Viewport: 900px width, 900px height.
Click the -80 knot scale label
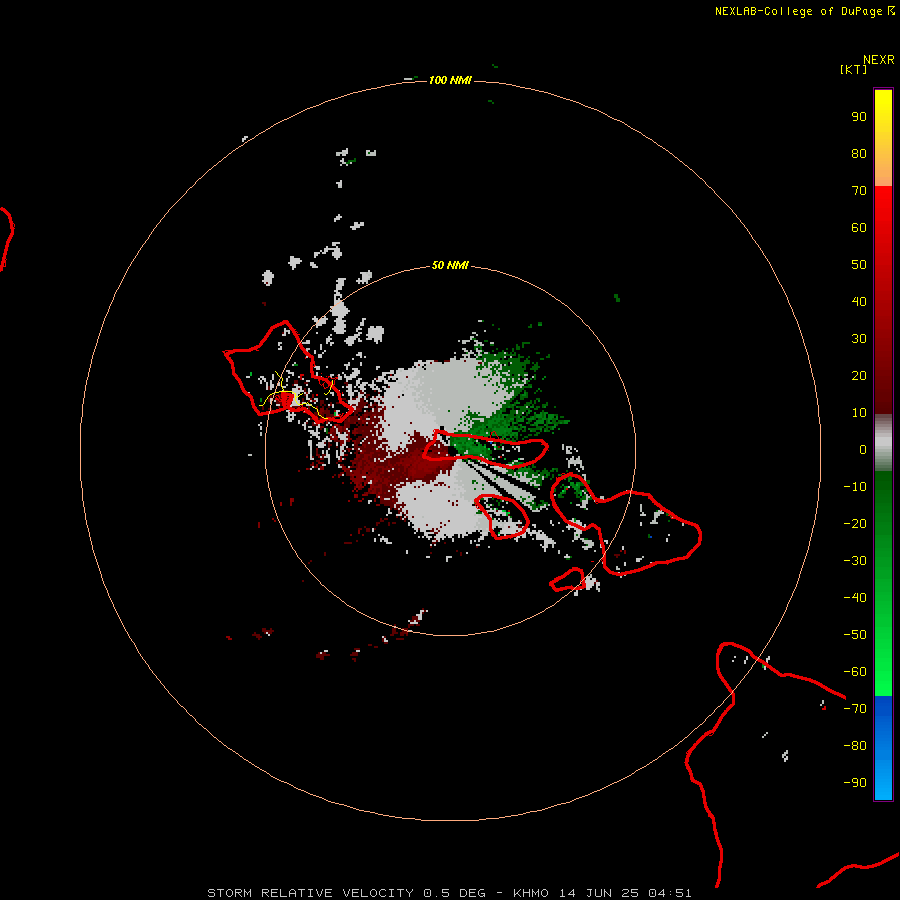[x=855, y=746]
